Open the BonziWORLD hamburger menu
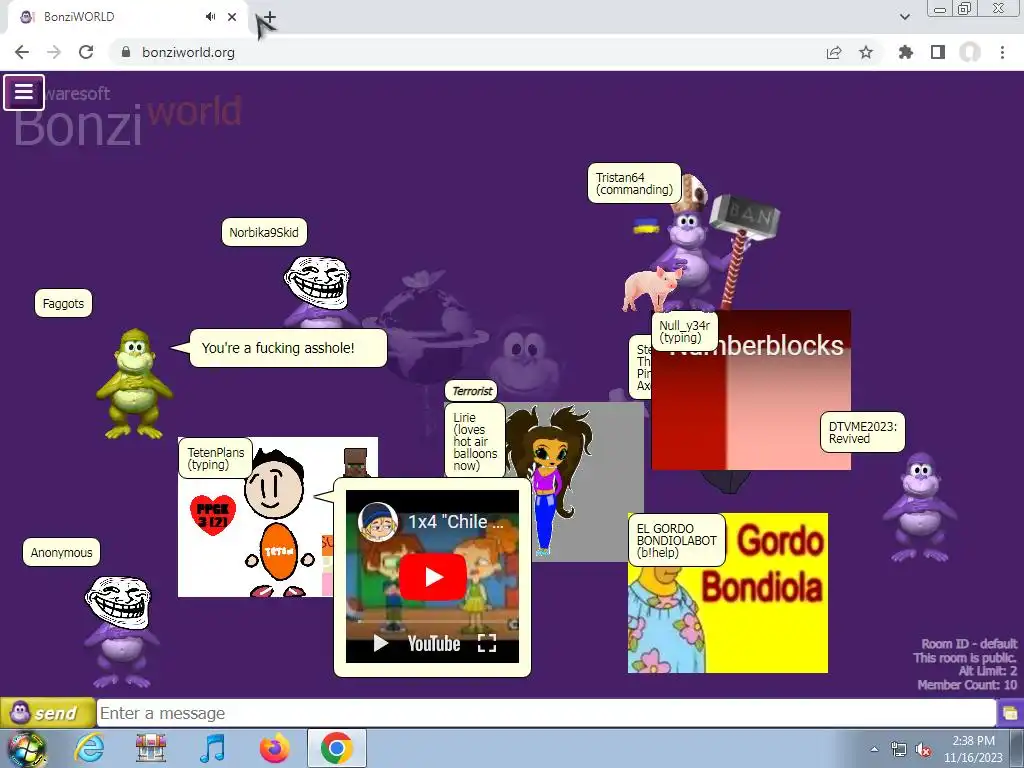The image size is (1024, 768). [24, 92]
